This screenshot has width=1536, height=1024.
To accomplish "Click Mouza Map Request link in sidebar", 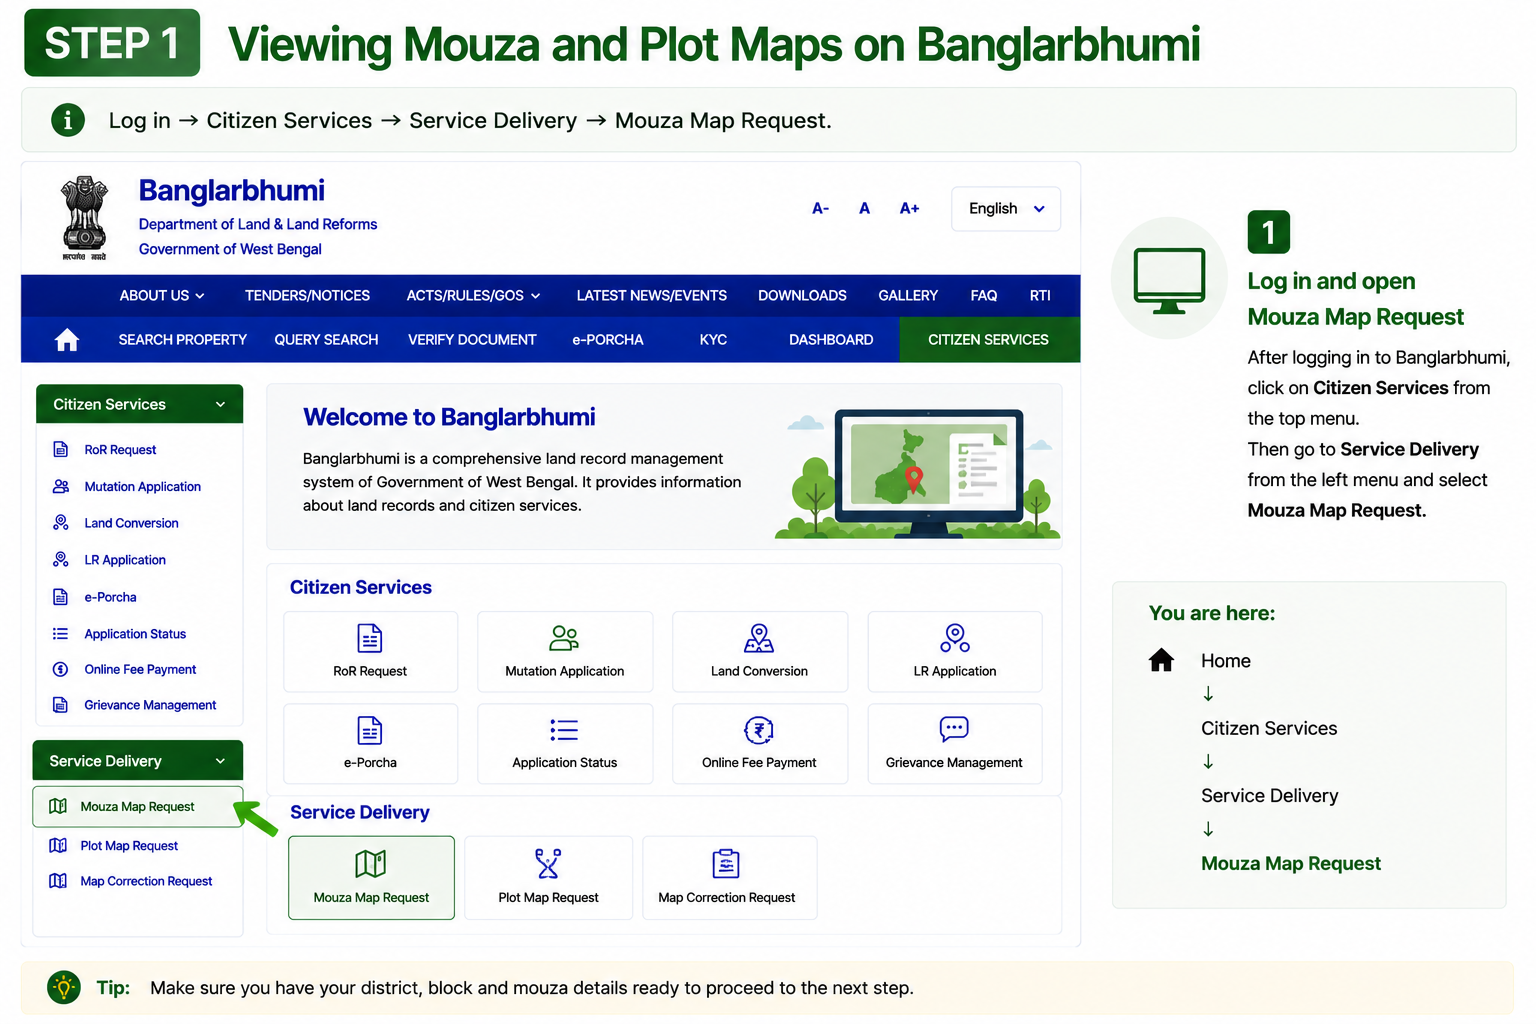I will click(x=138, y=807).
